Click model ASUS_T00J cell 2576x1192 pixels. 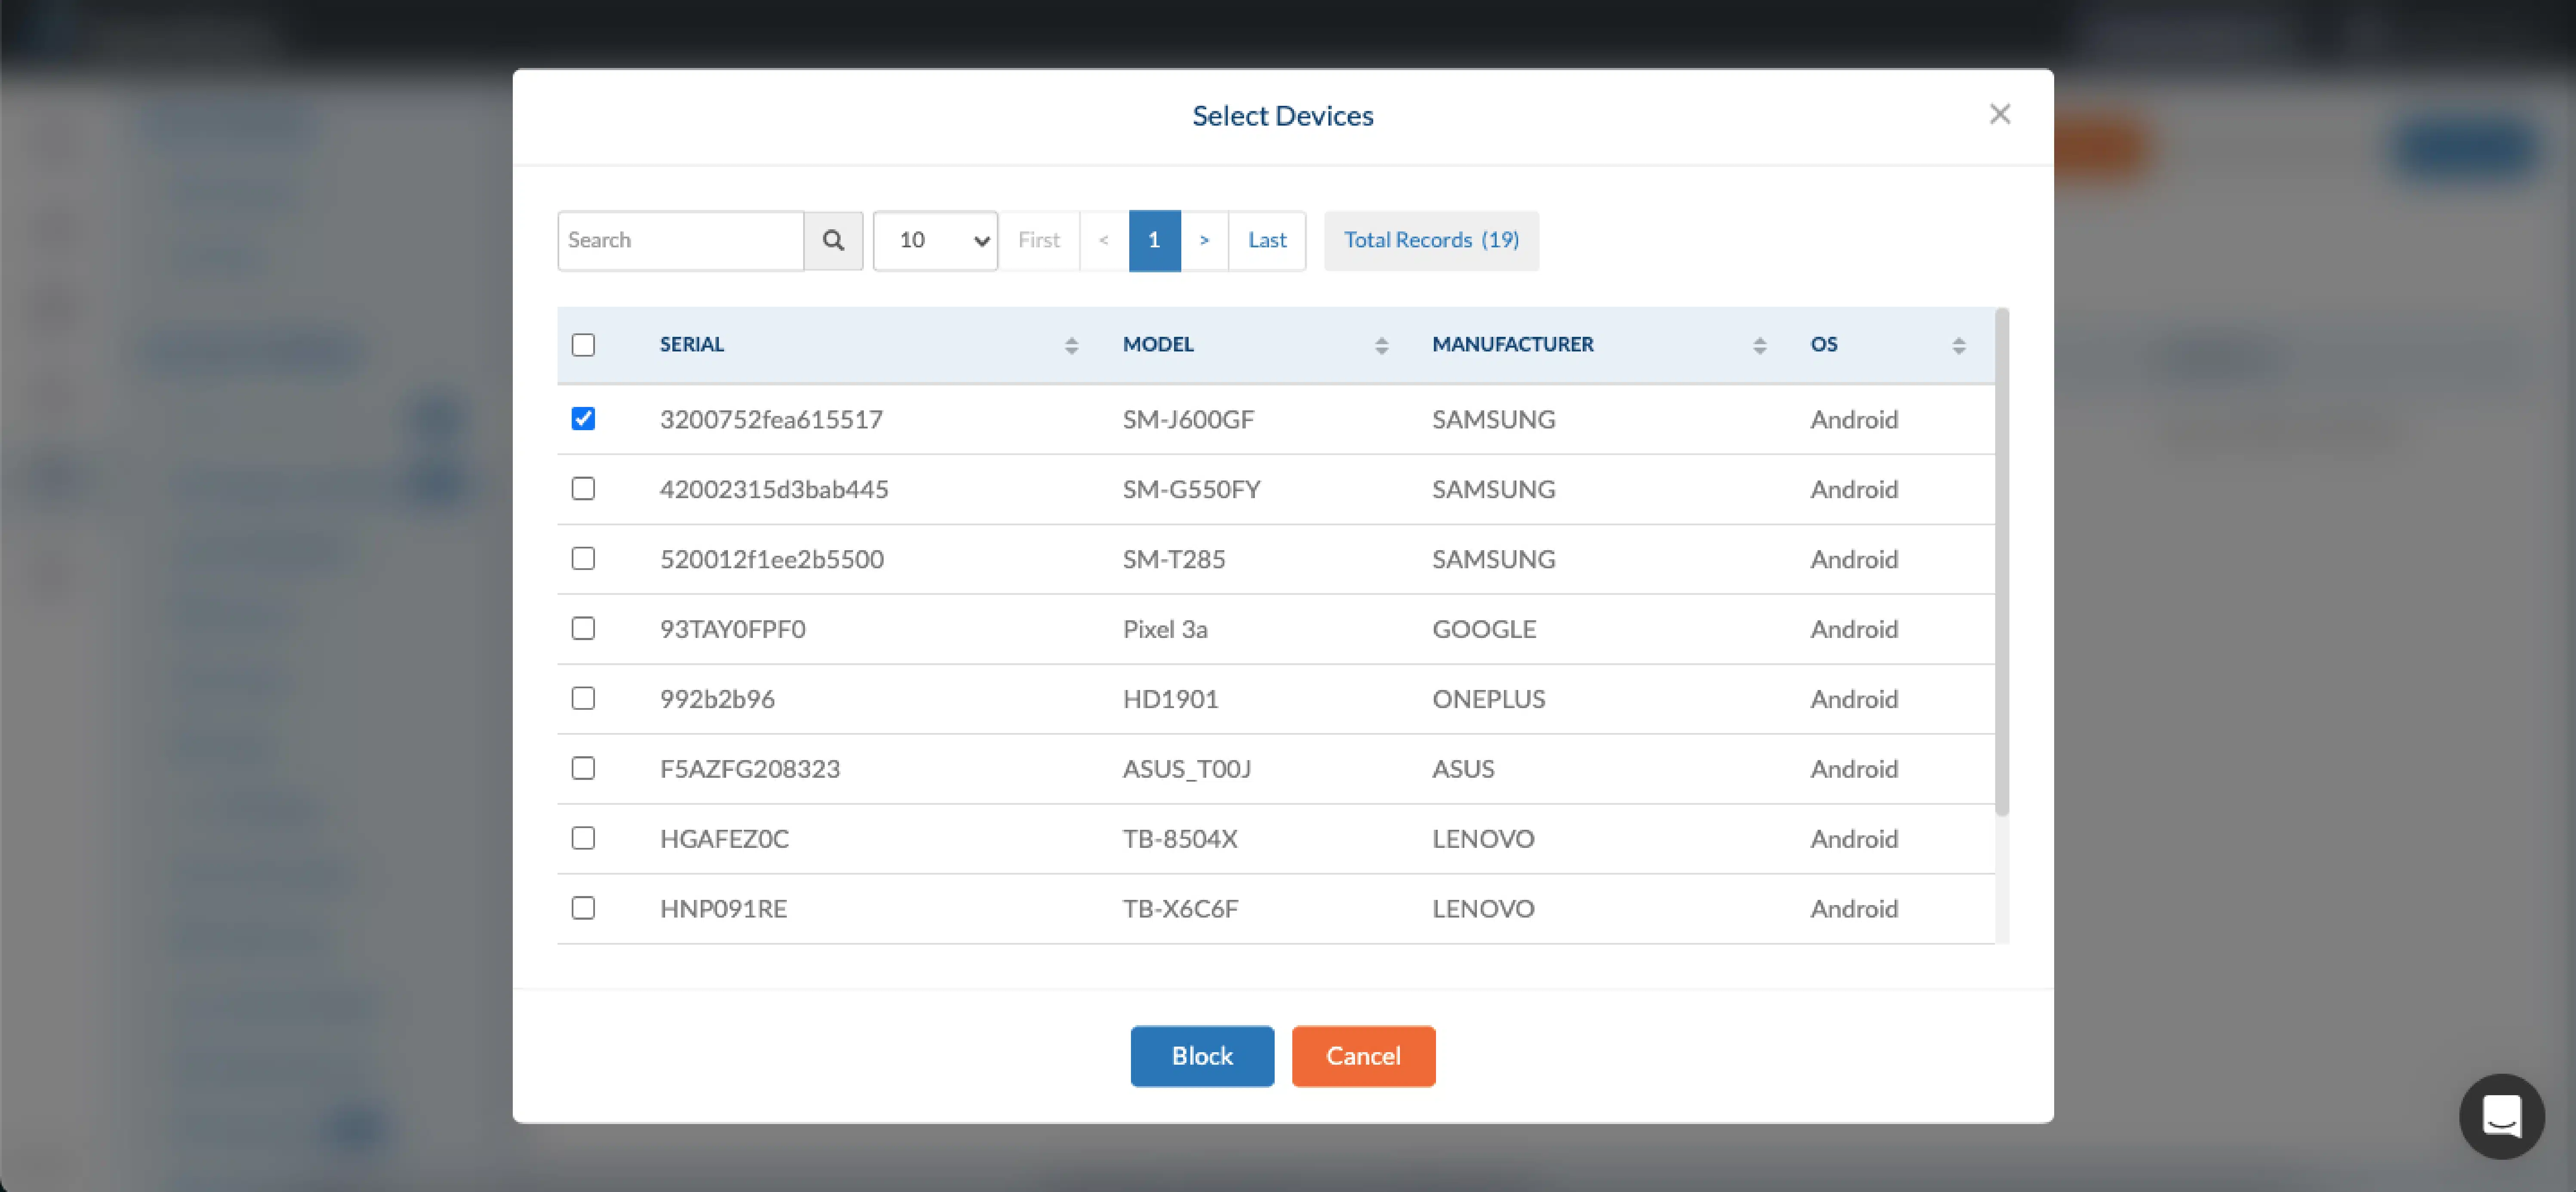1186,769
